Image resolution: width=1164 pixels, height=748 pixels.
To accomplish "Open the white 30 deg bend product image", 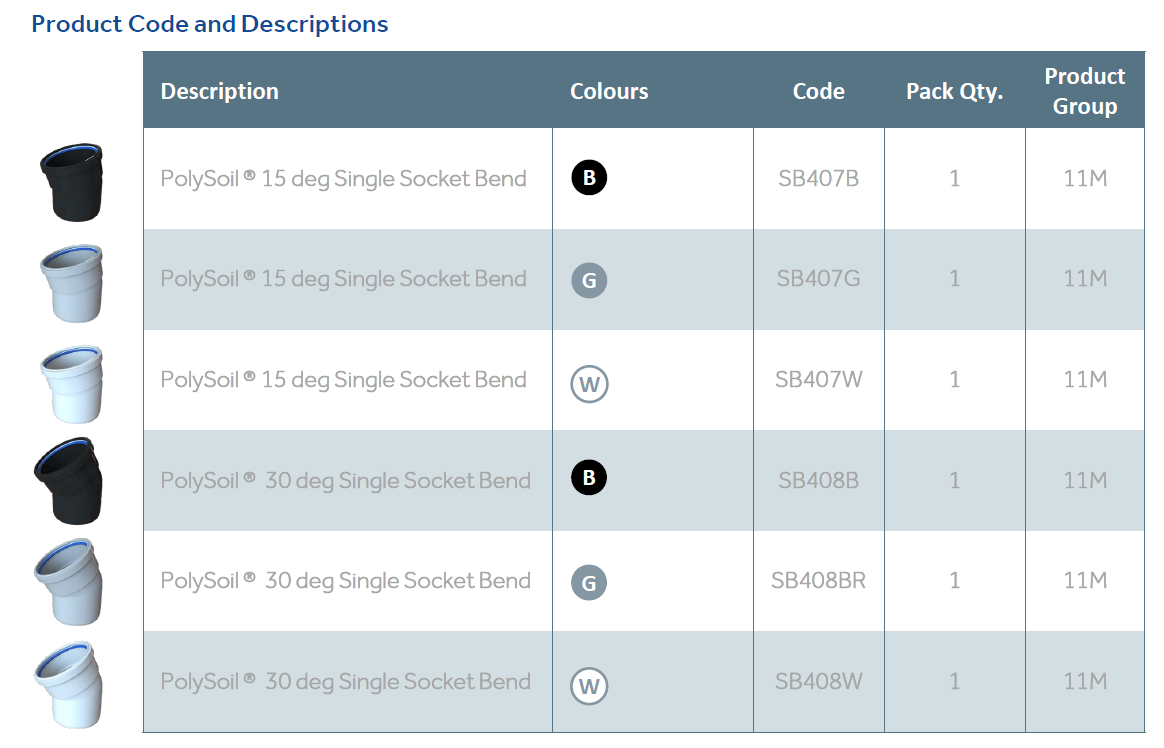I will click(68, 685).
